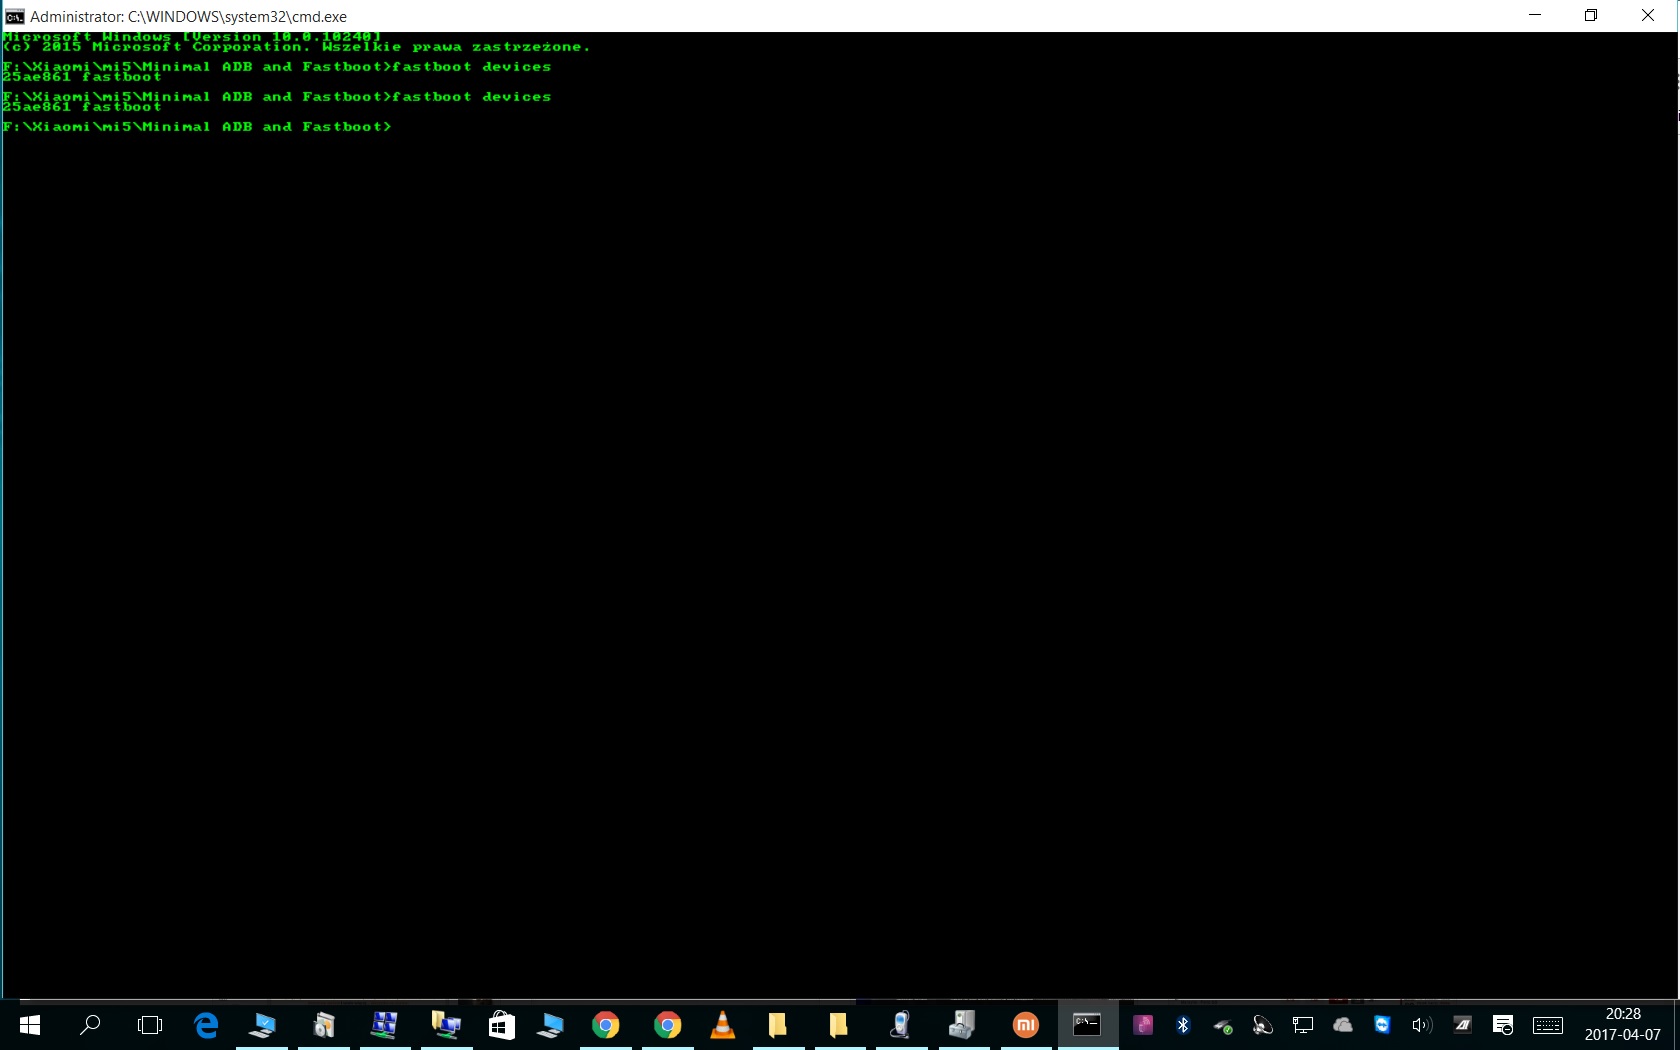1680x1050 pixels.
Task: Open the TeamViewer tray icon
Action: click(1382, 1025)
